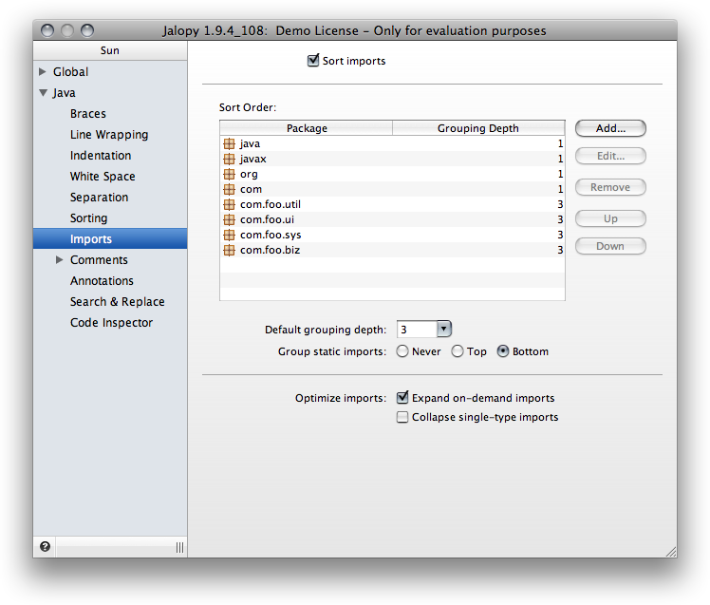
Task: Enable Collapse single-type imports
Action: (x=402, y=417)
